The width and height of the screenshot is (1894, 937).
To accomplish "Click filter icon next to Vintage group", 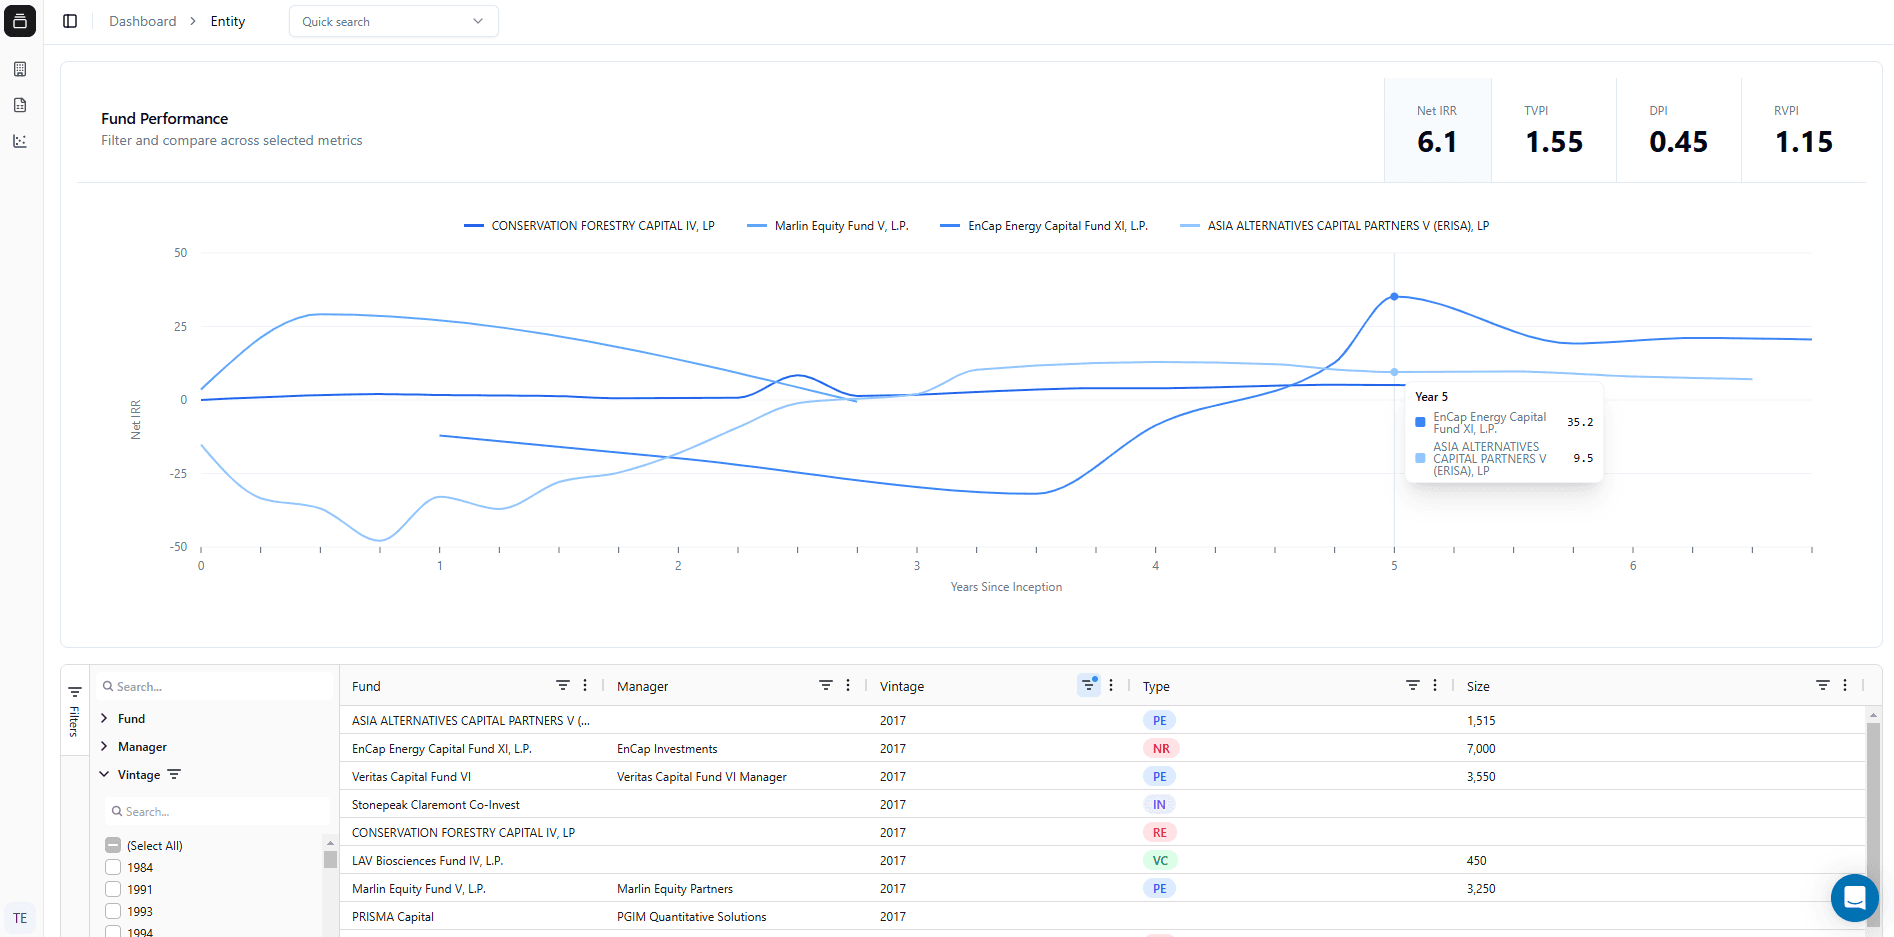I will [174, 775].
